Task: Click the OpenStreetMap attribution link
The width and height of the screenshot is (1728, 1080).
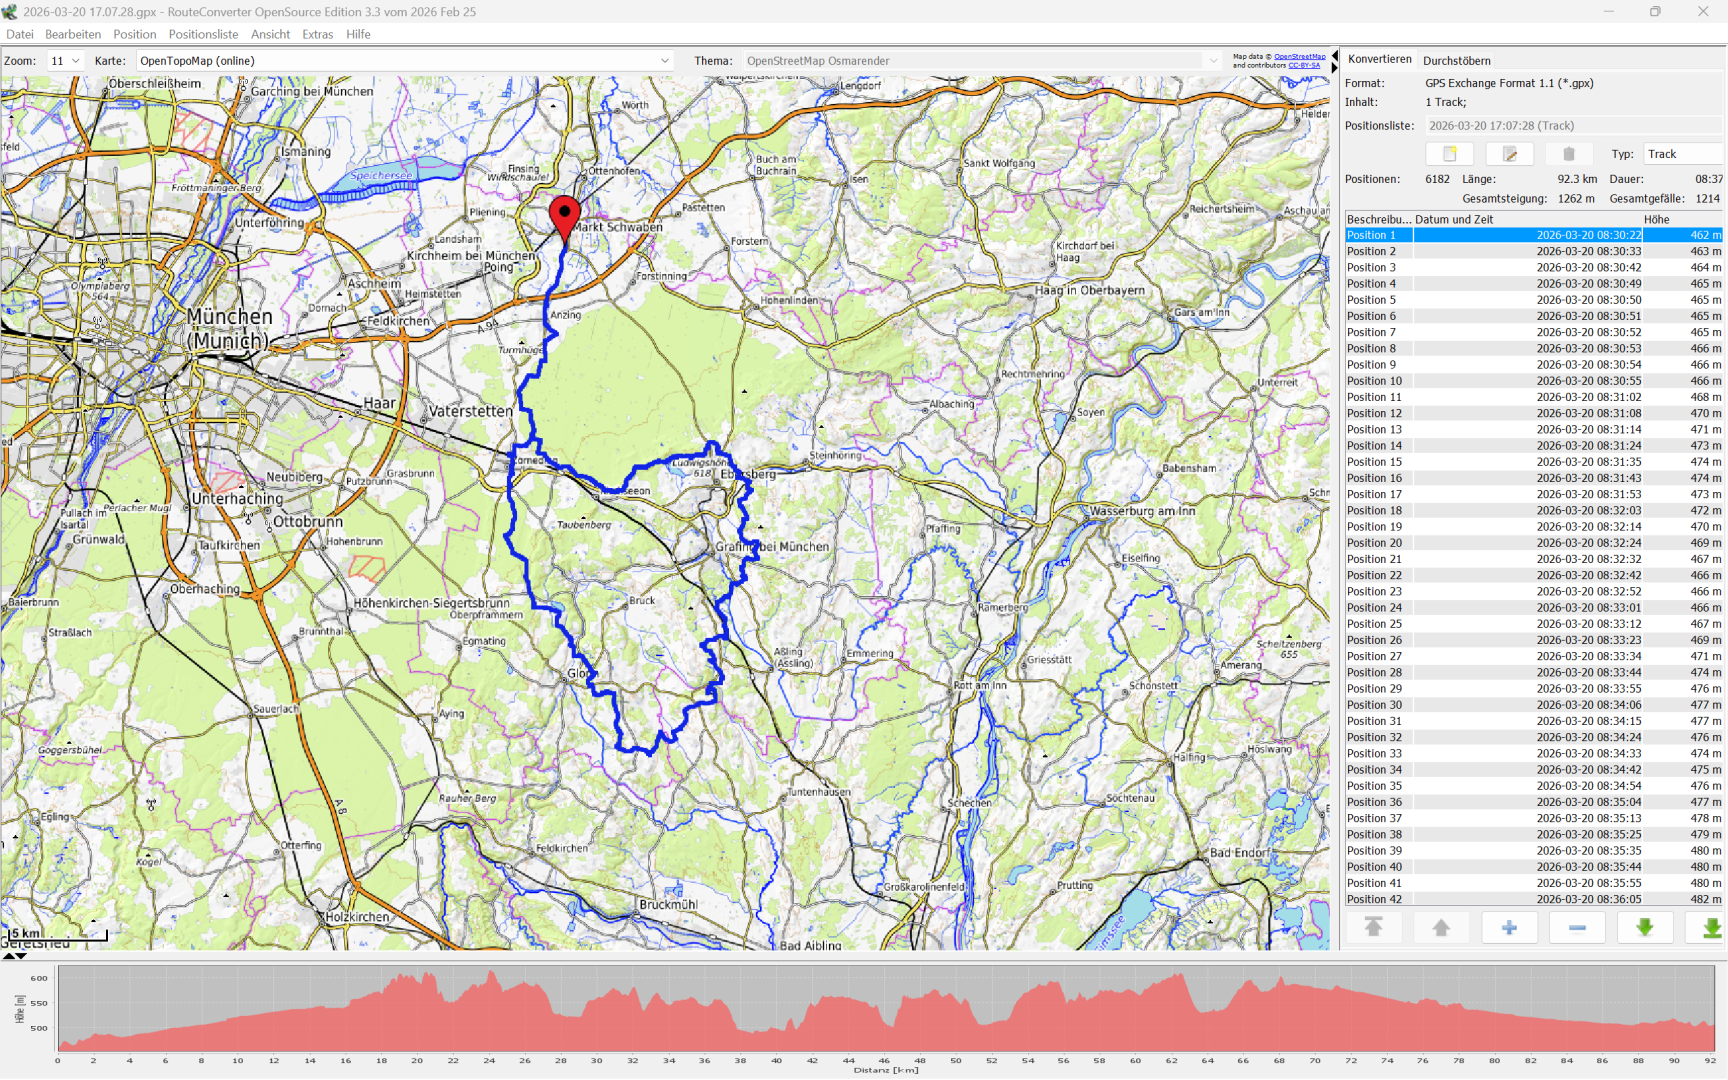Action: coord(1299,57)
